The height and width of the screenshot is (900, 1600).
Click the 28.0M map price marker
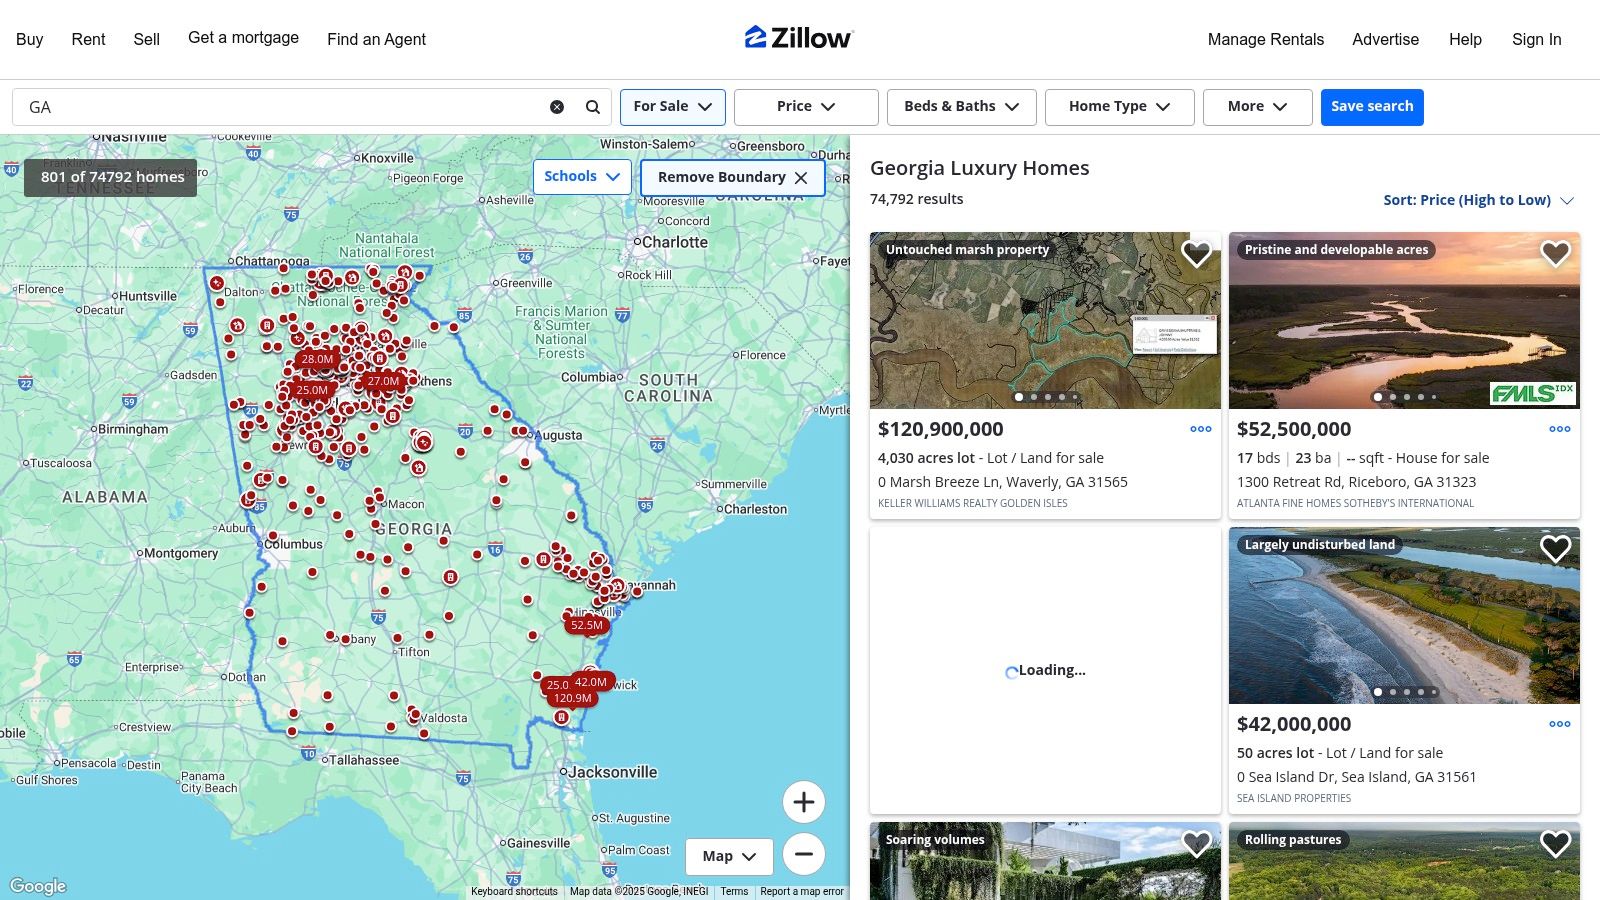317,359
